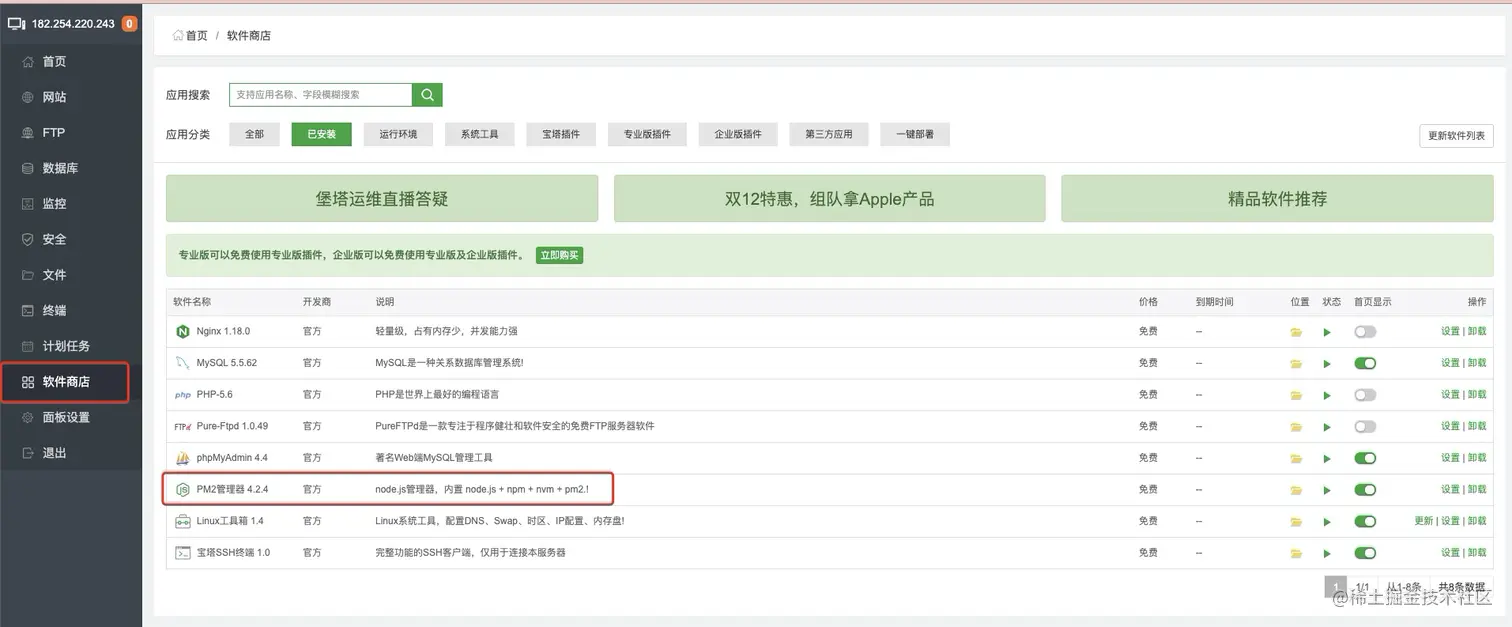Click the phpMyAdmin sailboat icon
The width and height of the screenshot is (1512, 627).
[182, 458]
